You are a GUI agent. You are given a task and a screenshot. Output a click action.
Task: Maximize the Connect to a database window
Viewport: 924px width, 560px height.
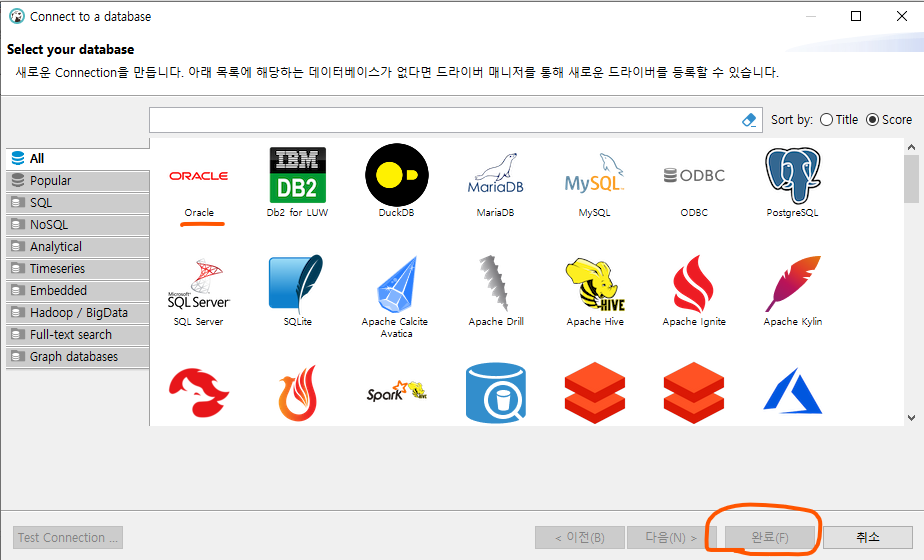click(856, 17)
